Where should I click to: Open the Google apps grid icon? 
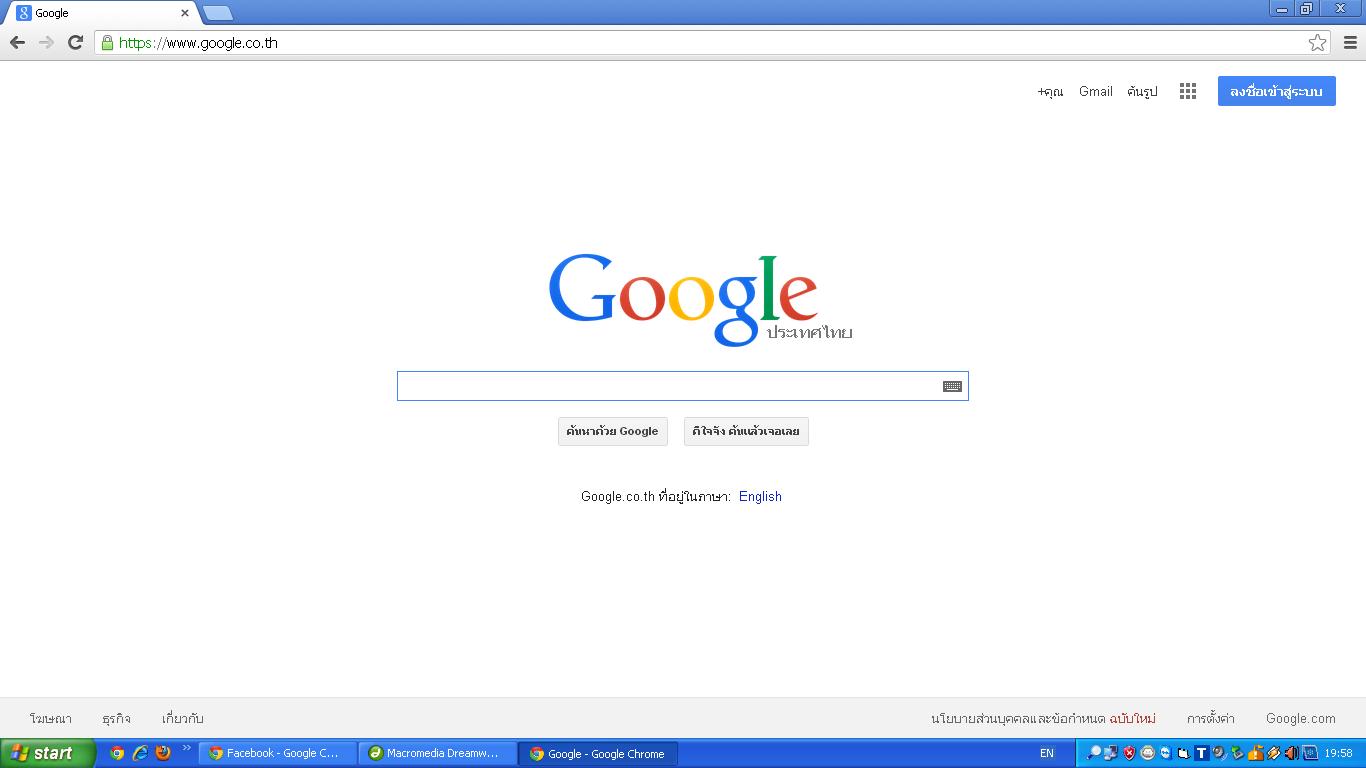pos(1188,91)
